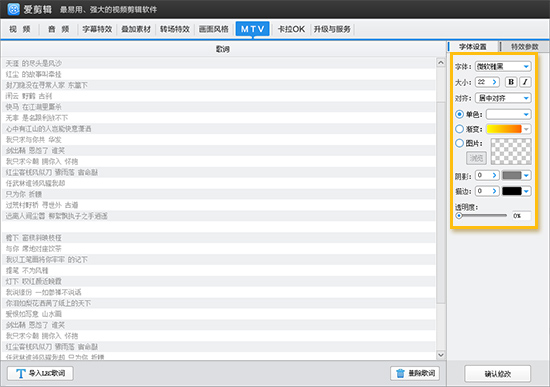The height and width of the screenshot is (387, 550).
Task: Open the 叠加素材 tab
Action: 136,29
